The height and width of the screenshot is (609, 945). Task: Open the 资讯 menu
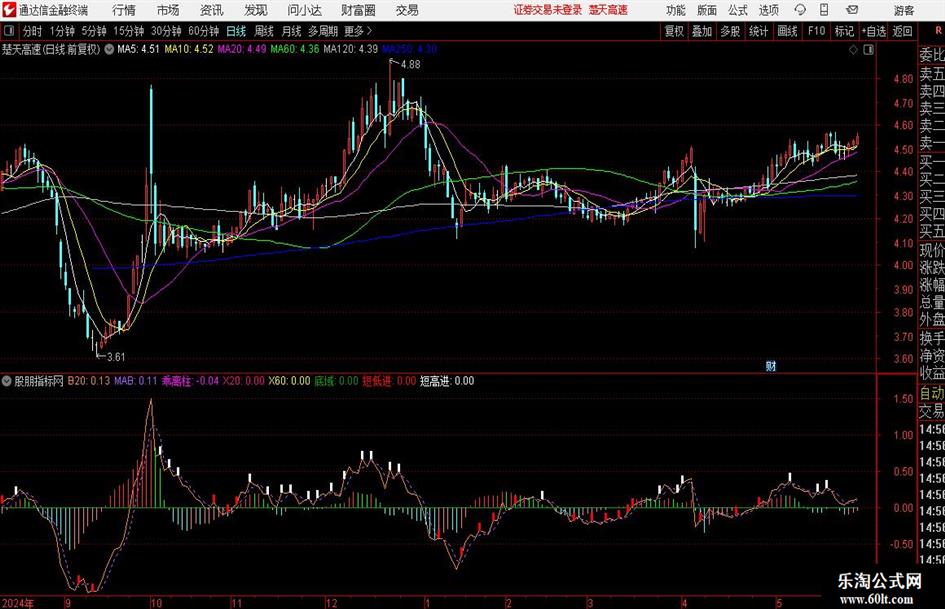tap(212, 10)
